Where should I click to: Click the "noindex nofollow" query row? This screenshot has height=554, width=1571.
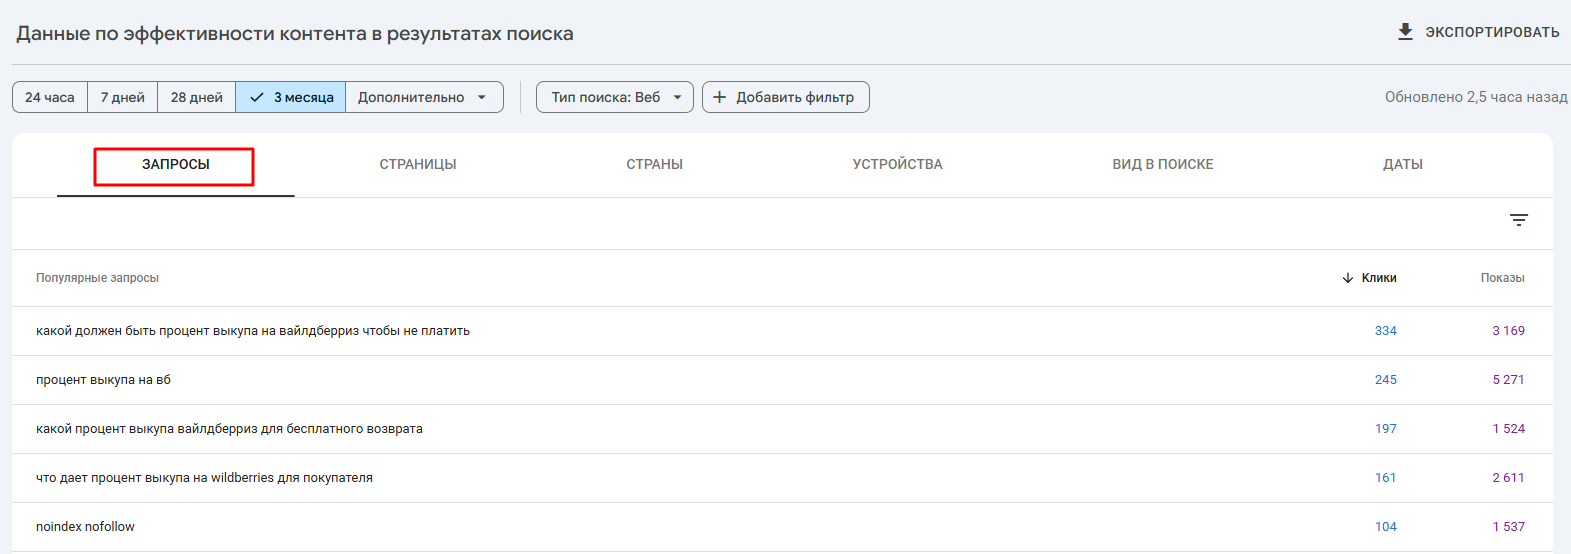(x=85, y=527)
